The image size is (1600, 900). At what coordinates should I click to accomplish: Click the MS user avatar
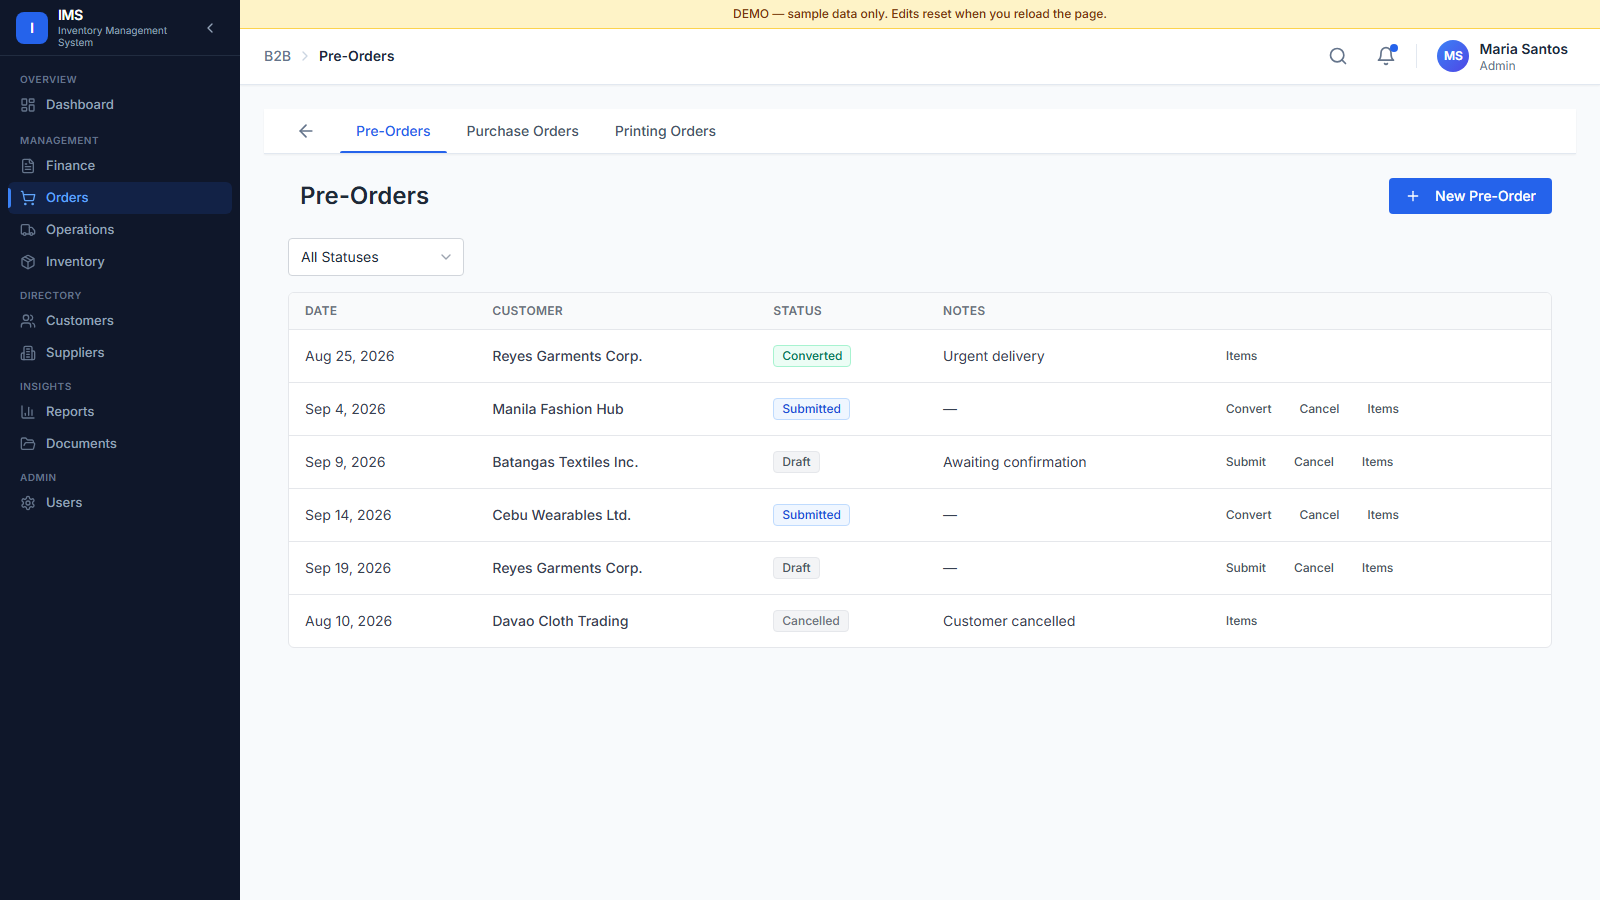tap(1453, 56)
